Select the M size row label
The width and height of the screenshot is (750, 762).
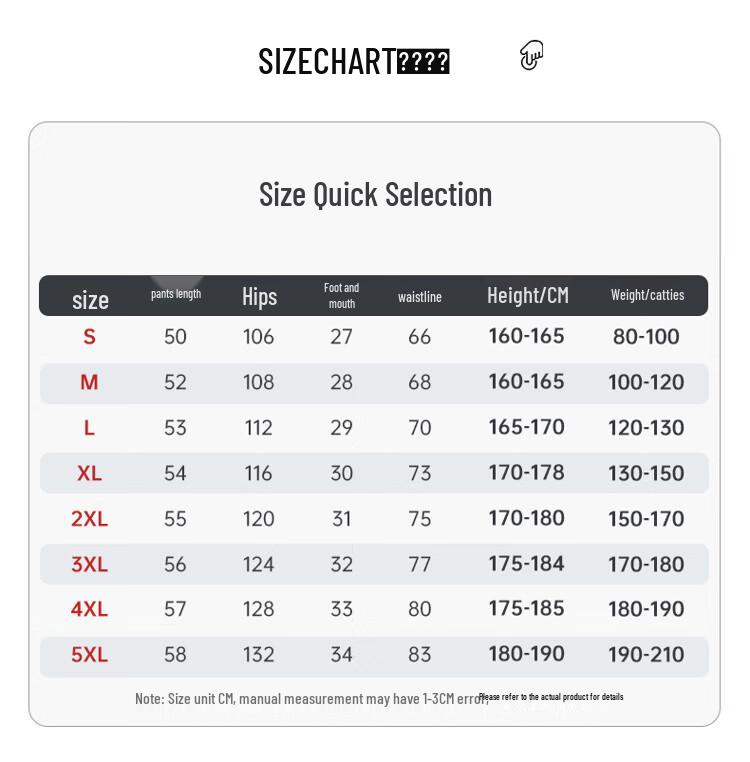[89, 382]
